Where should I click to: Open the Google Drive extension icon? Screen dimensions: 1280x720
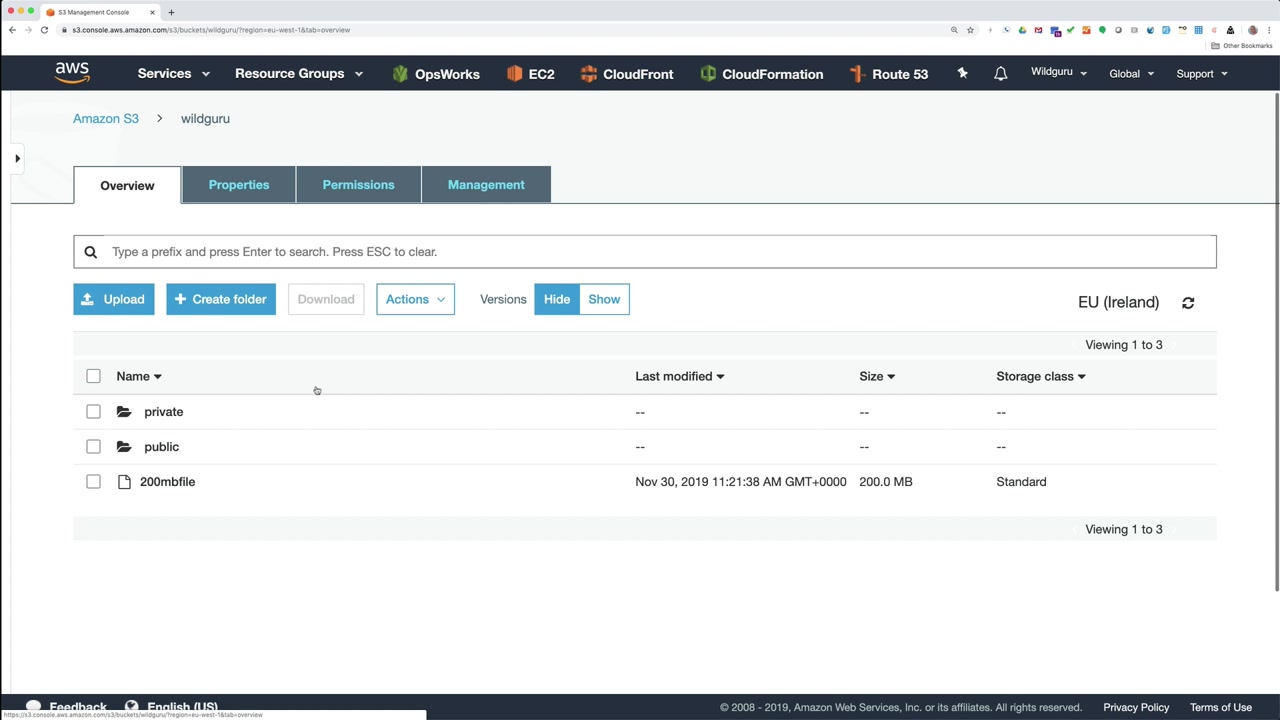pos(1022,30)
